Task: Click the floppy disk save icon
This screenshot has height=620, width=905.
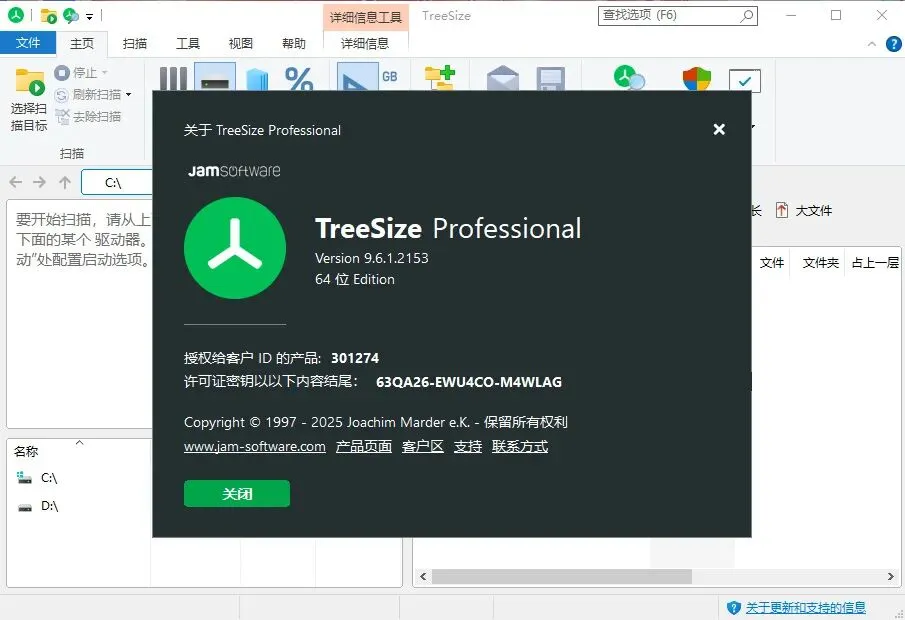Action: [x=550, y=79]
